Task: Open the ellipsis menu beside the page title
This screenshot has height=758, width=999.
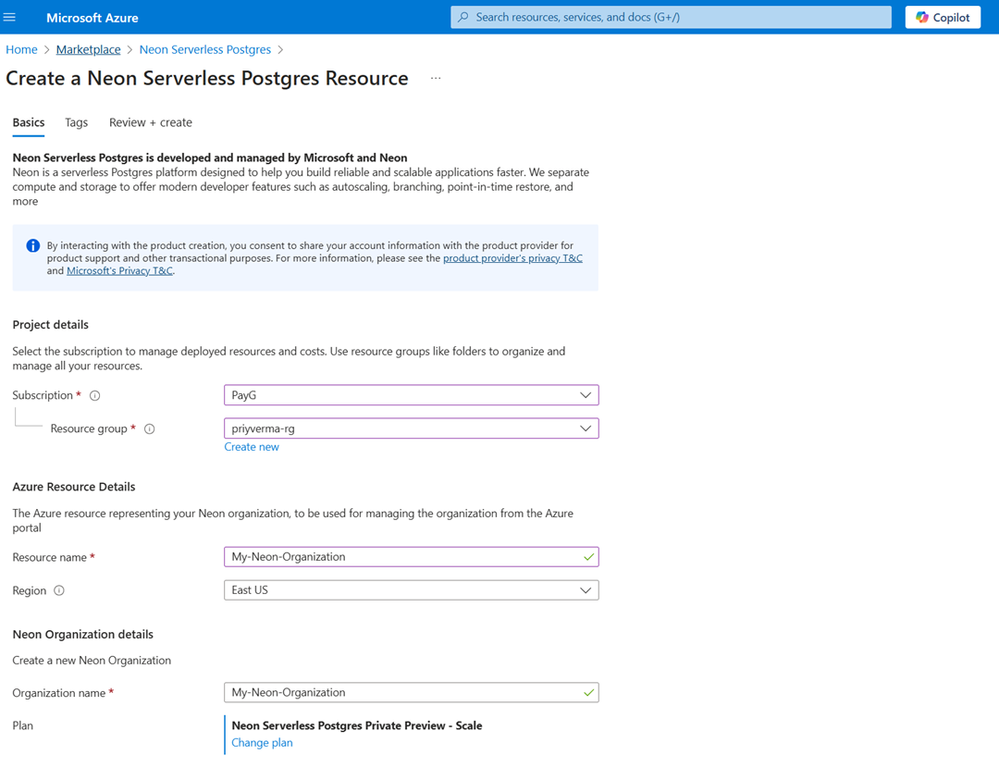Action: coord(436,78)
